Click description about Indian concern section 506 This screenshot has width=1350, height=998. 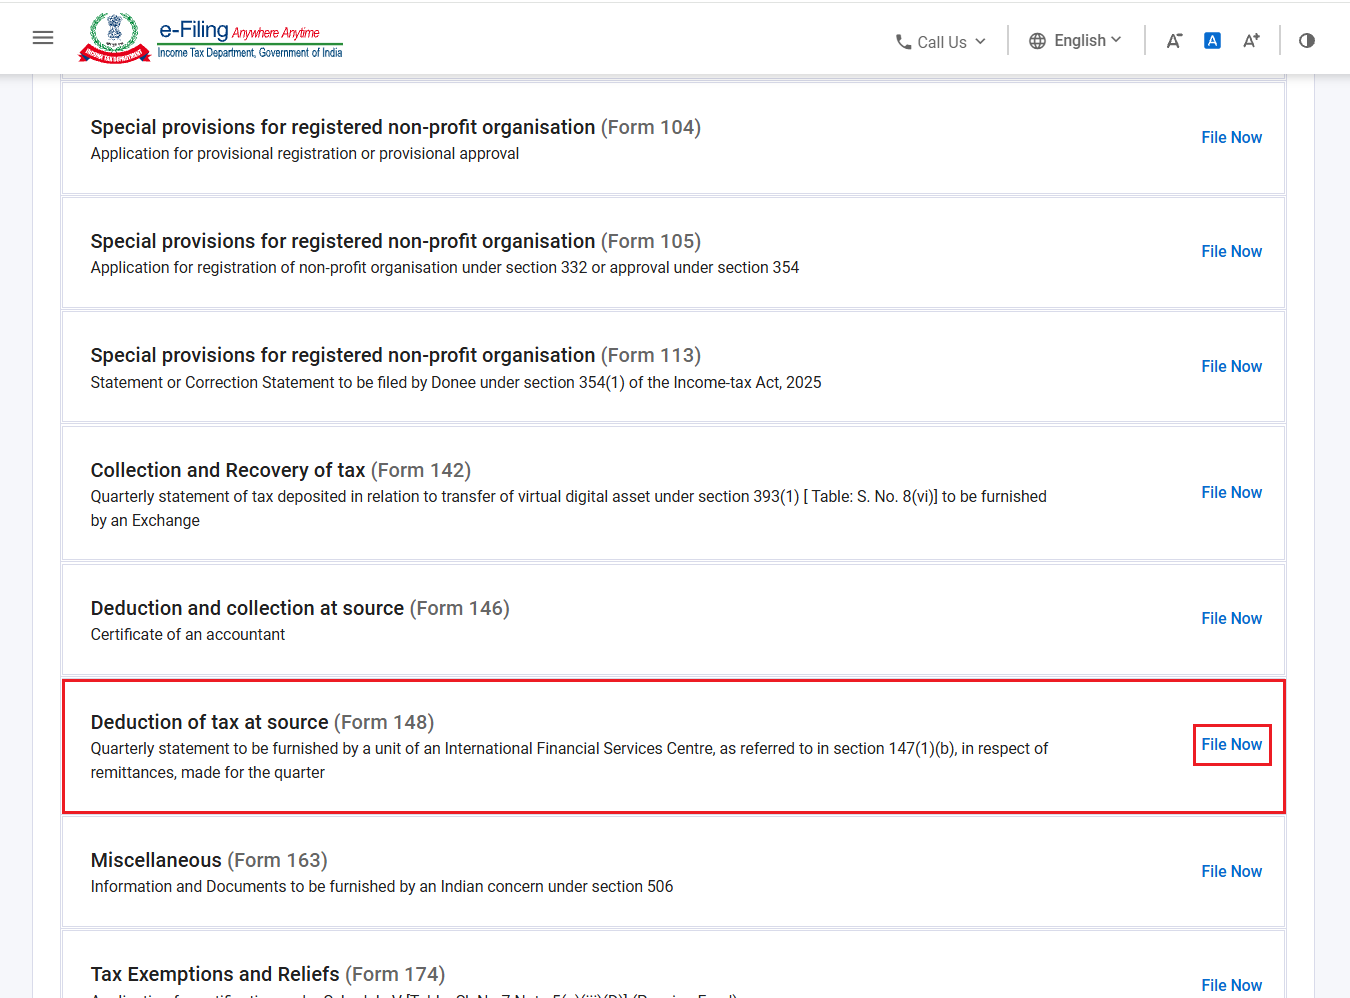pyautogui.click(x=382, y=887)
